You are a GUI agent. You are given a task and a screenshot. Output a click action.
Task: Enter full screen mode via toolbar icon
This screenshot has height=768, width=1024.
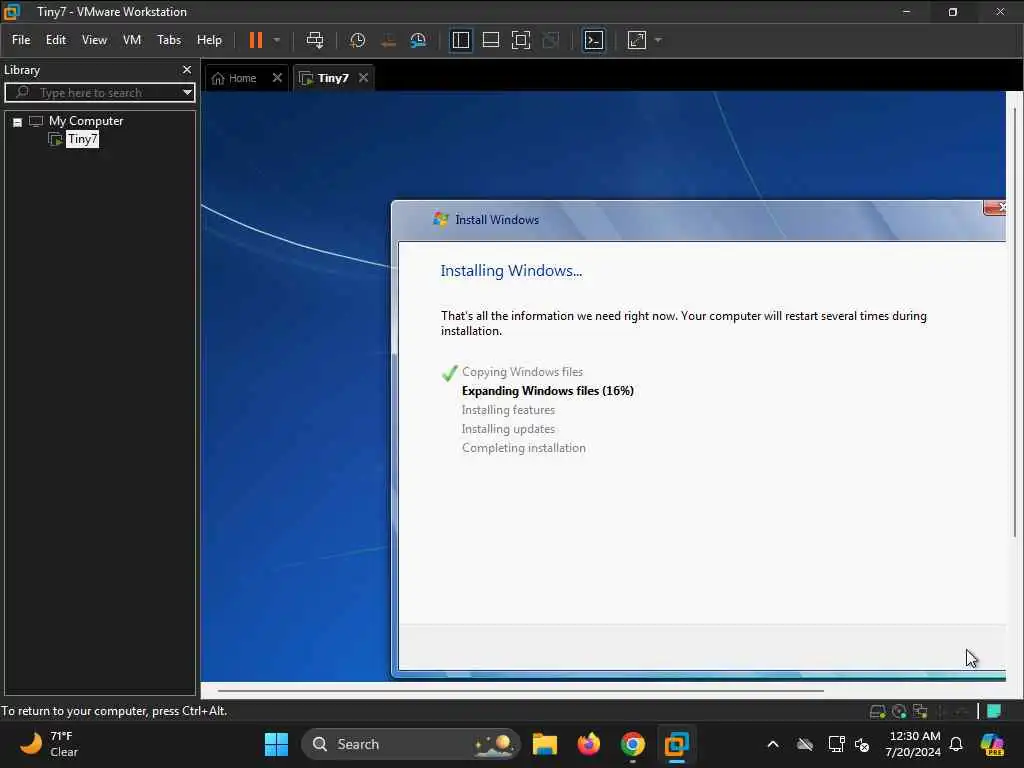pyautogui.click(x=520, y=40)
